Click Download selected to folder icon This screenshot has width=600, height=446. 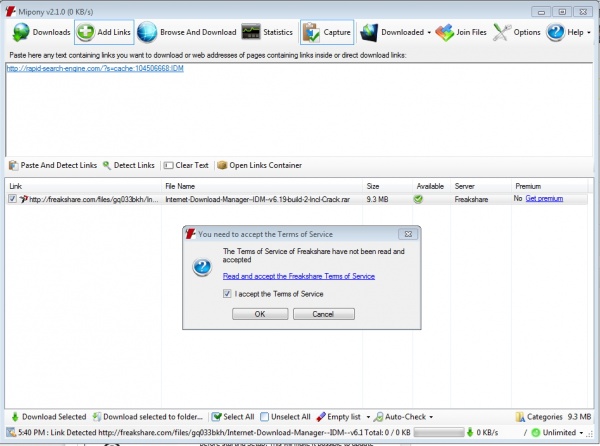[97, 417]
